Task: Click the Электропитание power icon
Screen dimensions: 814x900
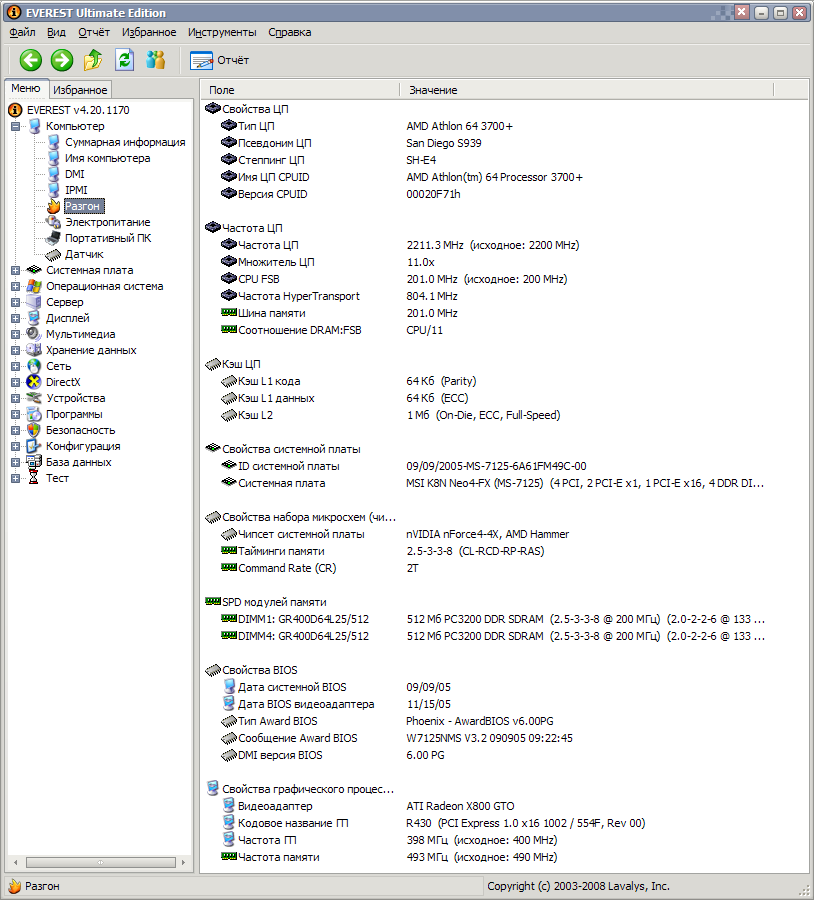Action: (x=53, y=222)
